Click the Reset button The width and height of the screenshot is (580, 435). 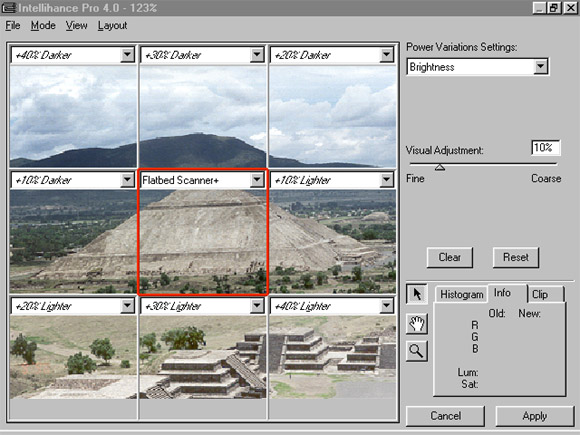(516, 257)
